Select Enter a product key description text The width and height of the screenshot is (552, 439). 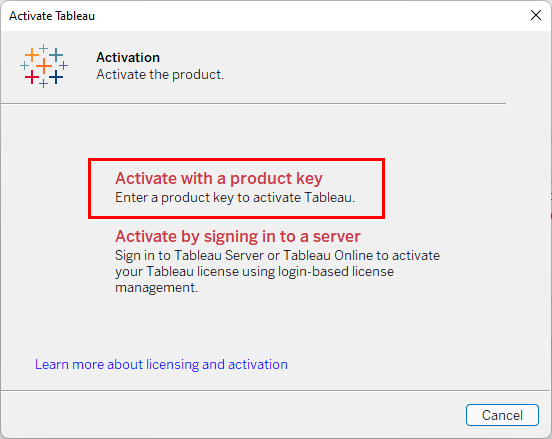[x=235, y=197]
